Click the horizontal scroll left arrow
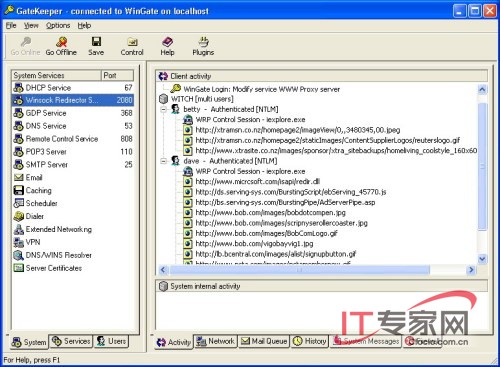The image size is (500, 367). pos(163,270)
